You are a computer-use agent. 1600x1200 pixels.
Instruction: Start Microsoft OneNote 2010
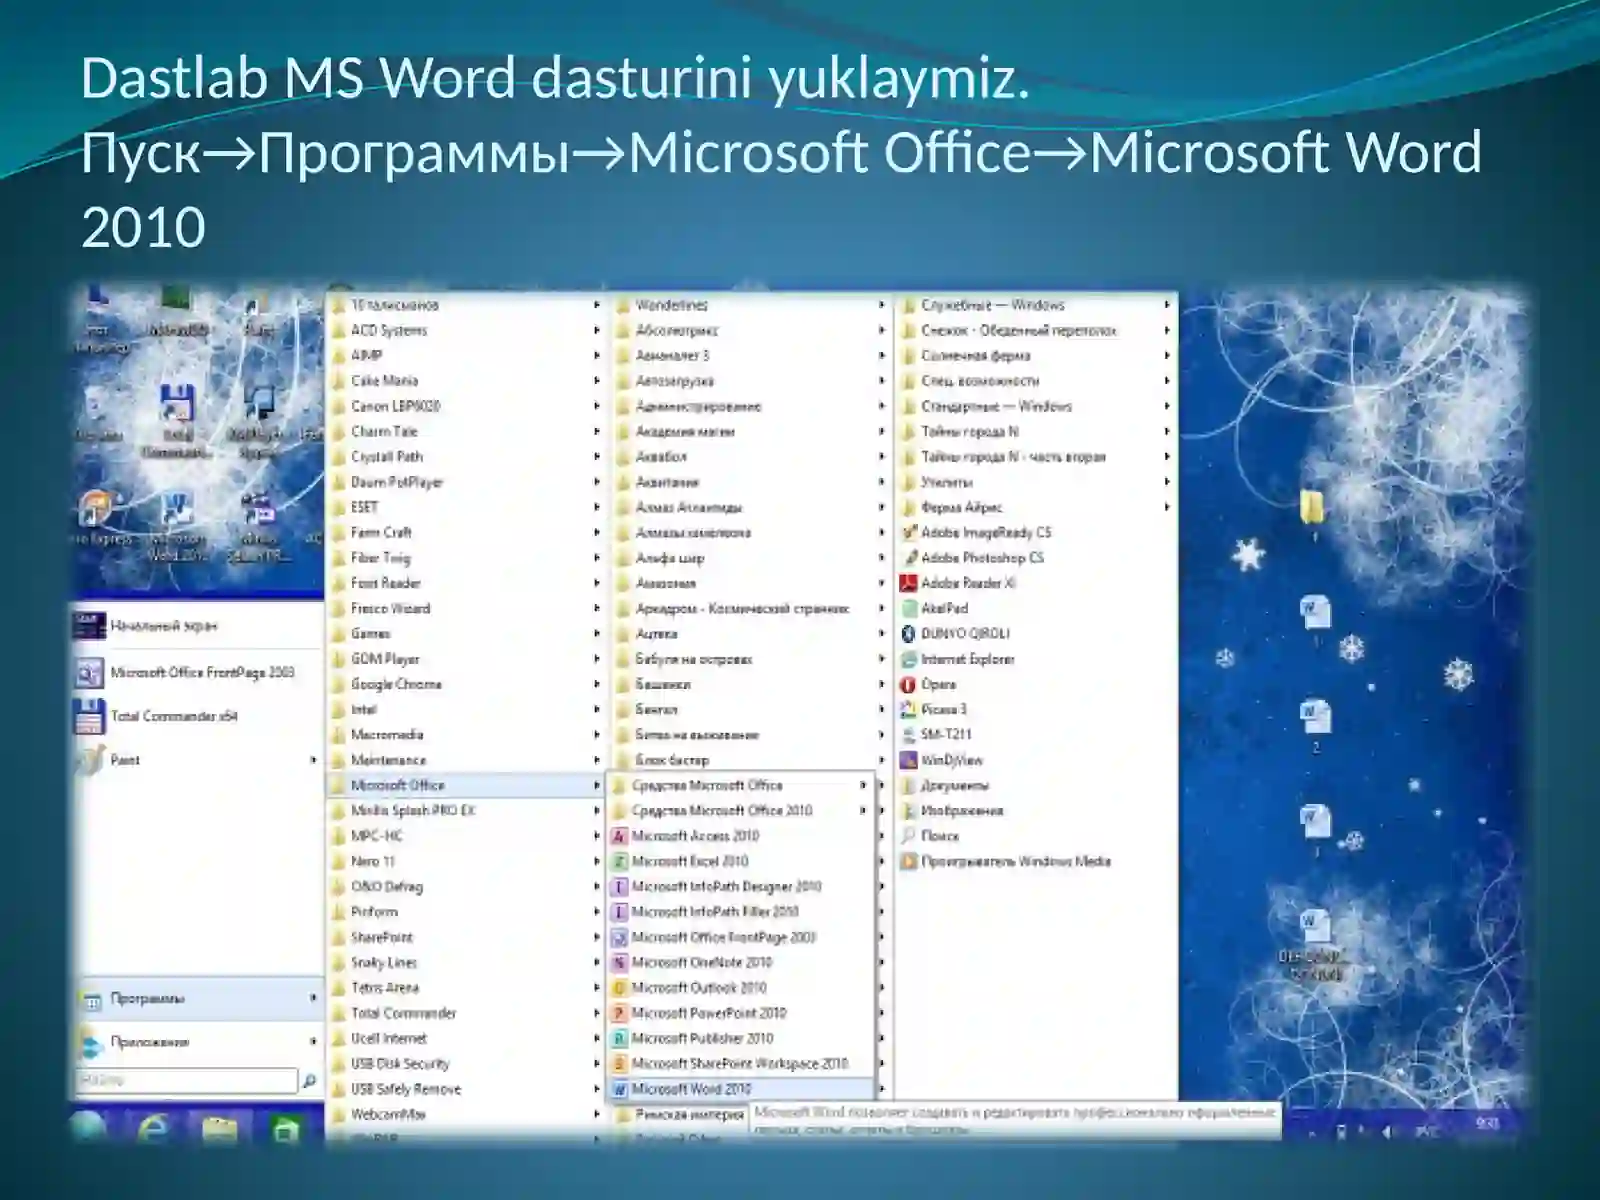click(740, 962)
